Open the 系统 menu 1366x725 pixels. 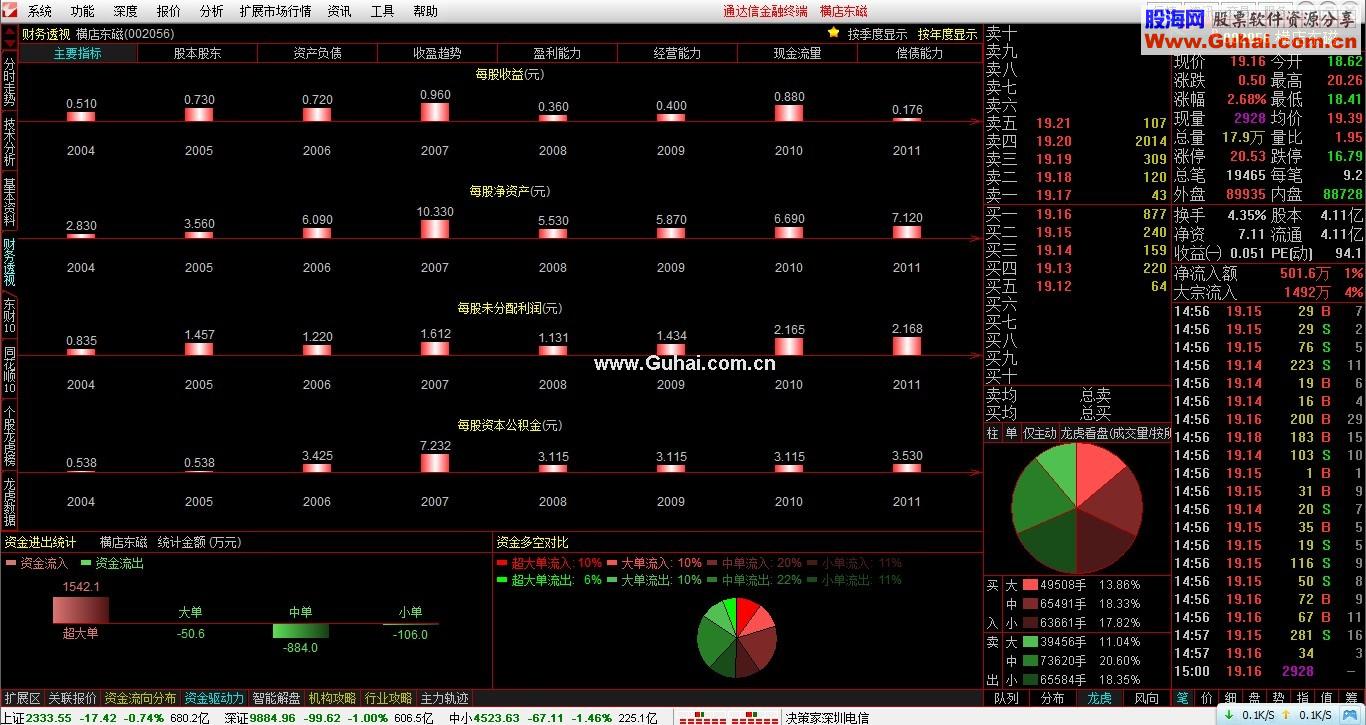click(40, 12)
